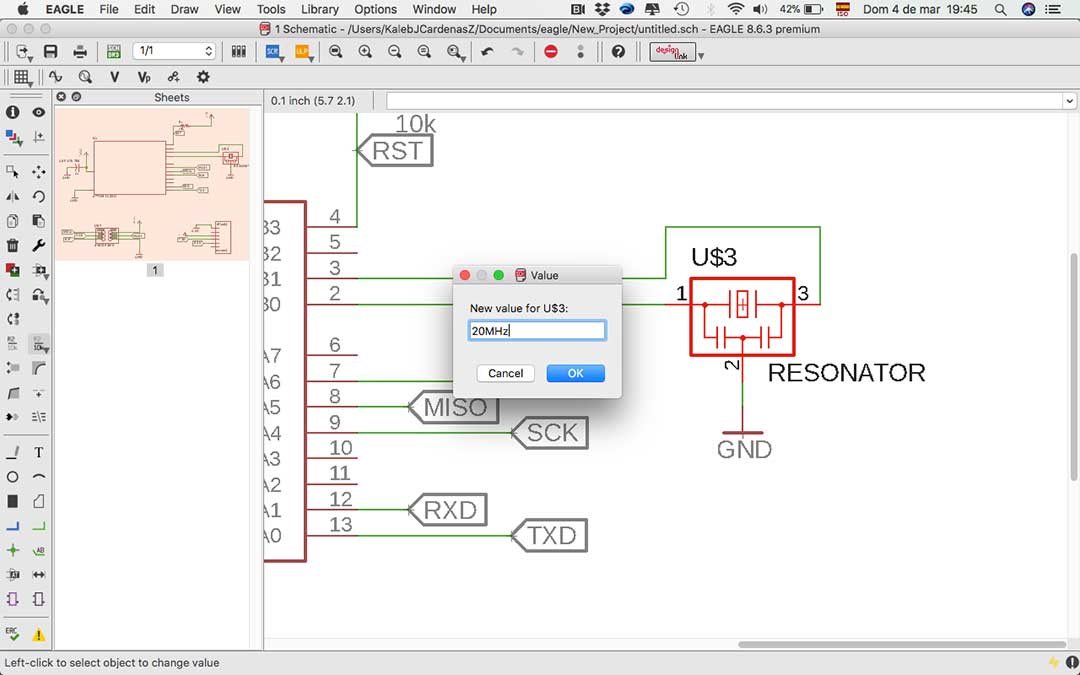Viewport: 1080px width, 675px height.
Task: Open the Edit menu
Action: tap(145, 10)
